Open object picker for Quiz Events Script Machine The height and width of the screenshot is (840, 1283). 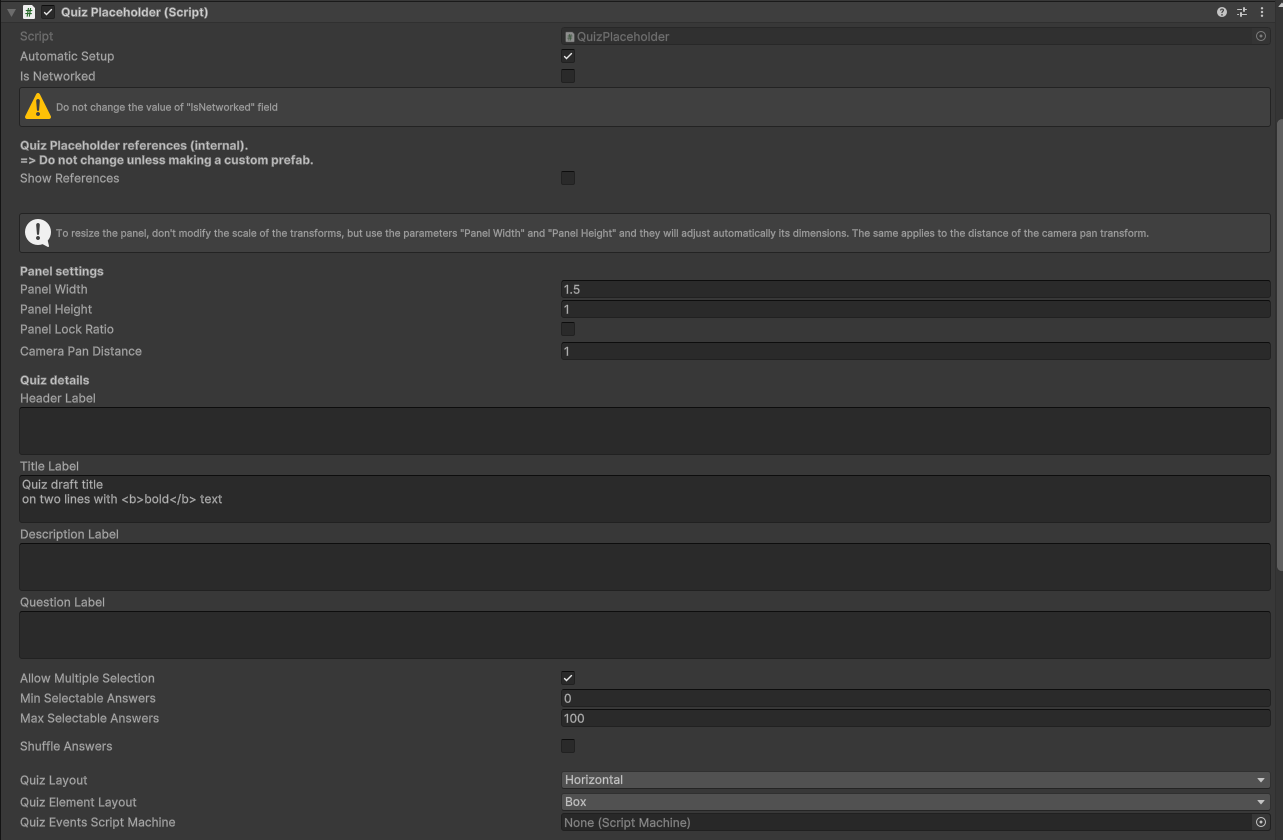click(1259, 822)
